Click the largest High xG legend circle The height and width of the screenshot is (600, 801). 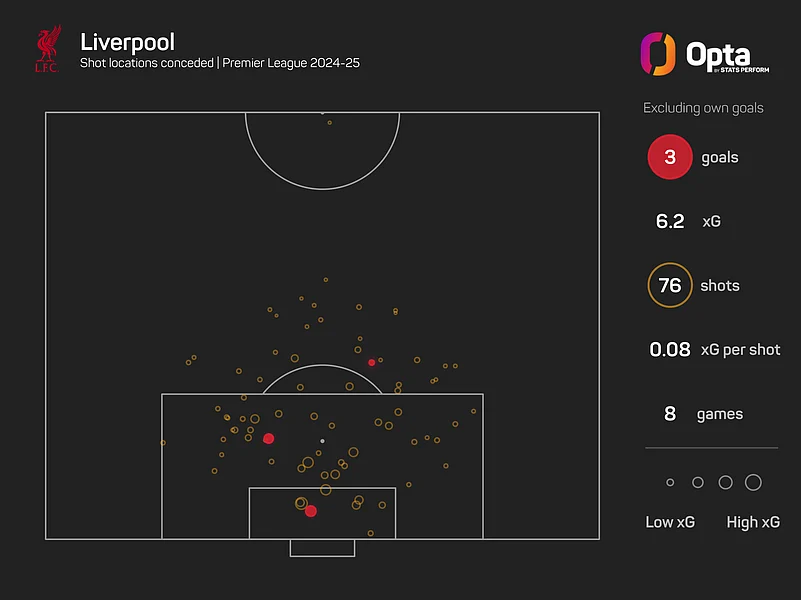(x=753, y=483)
